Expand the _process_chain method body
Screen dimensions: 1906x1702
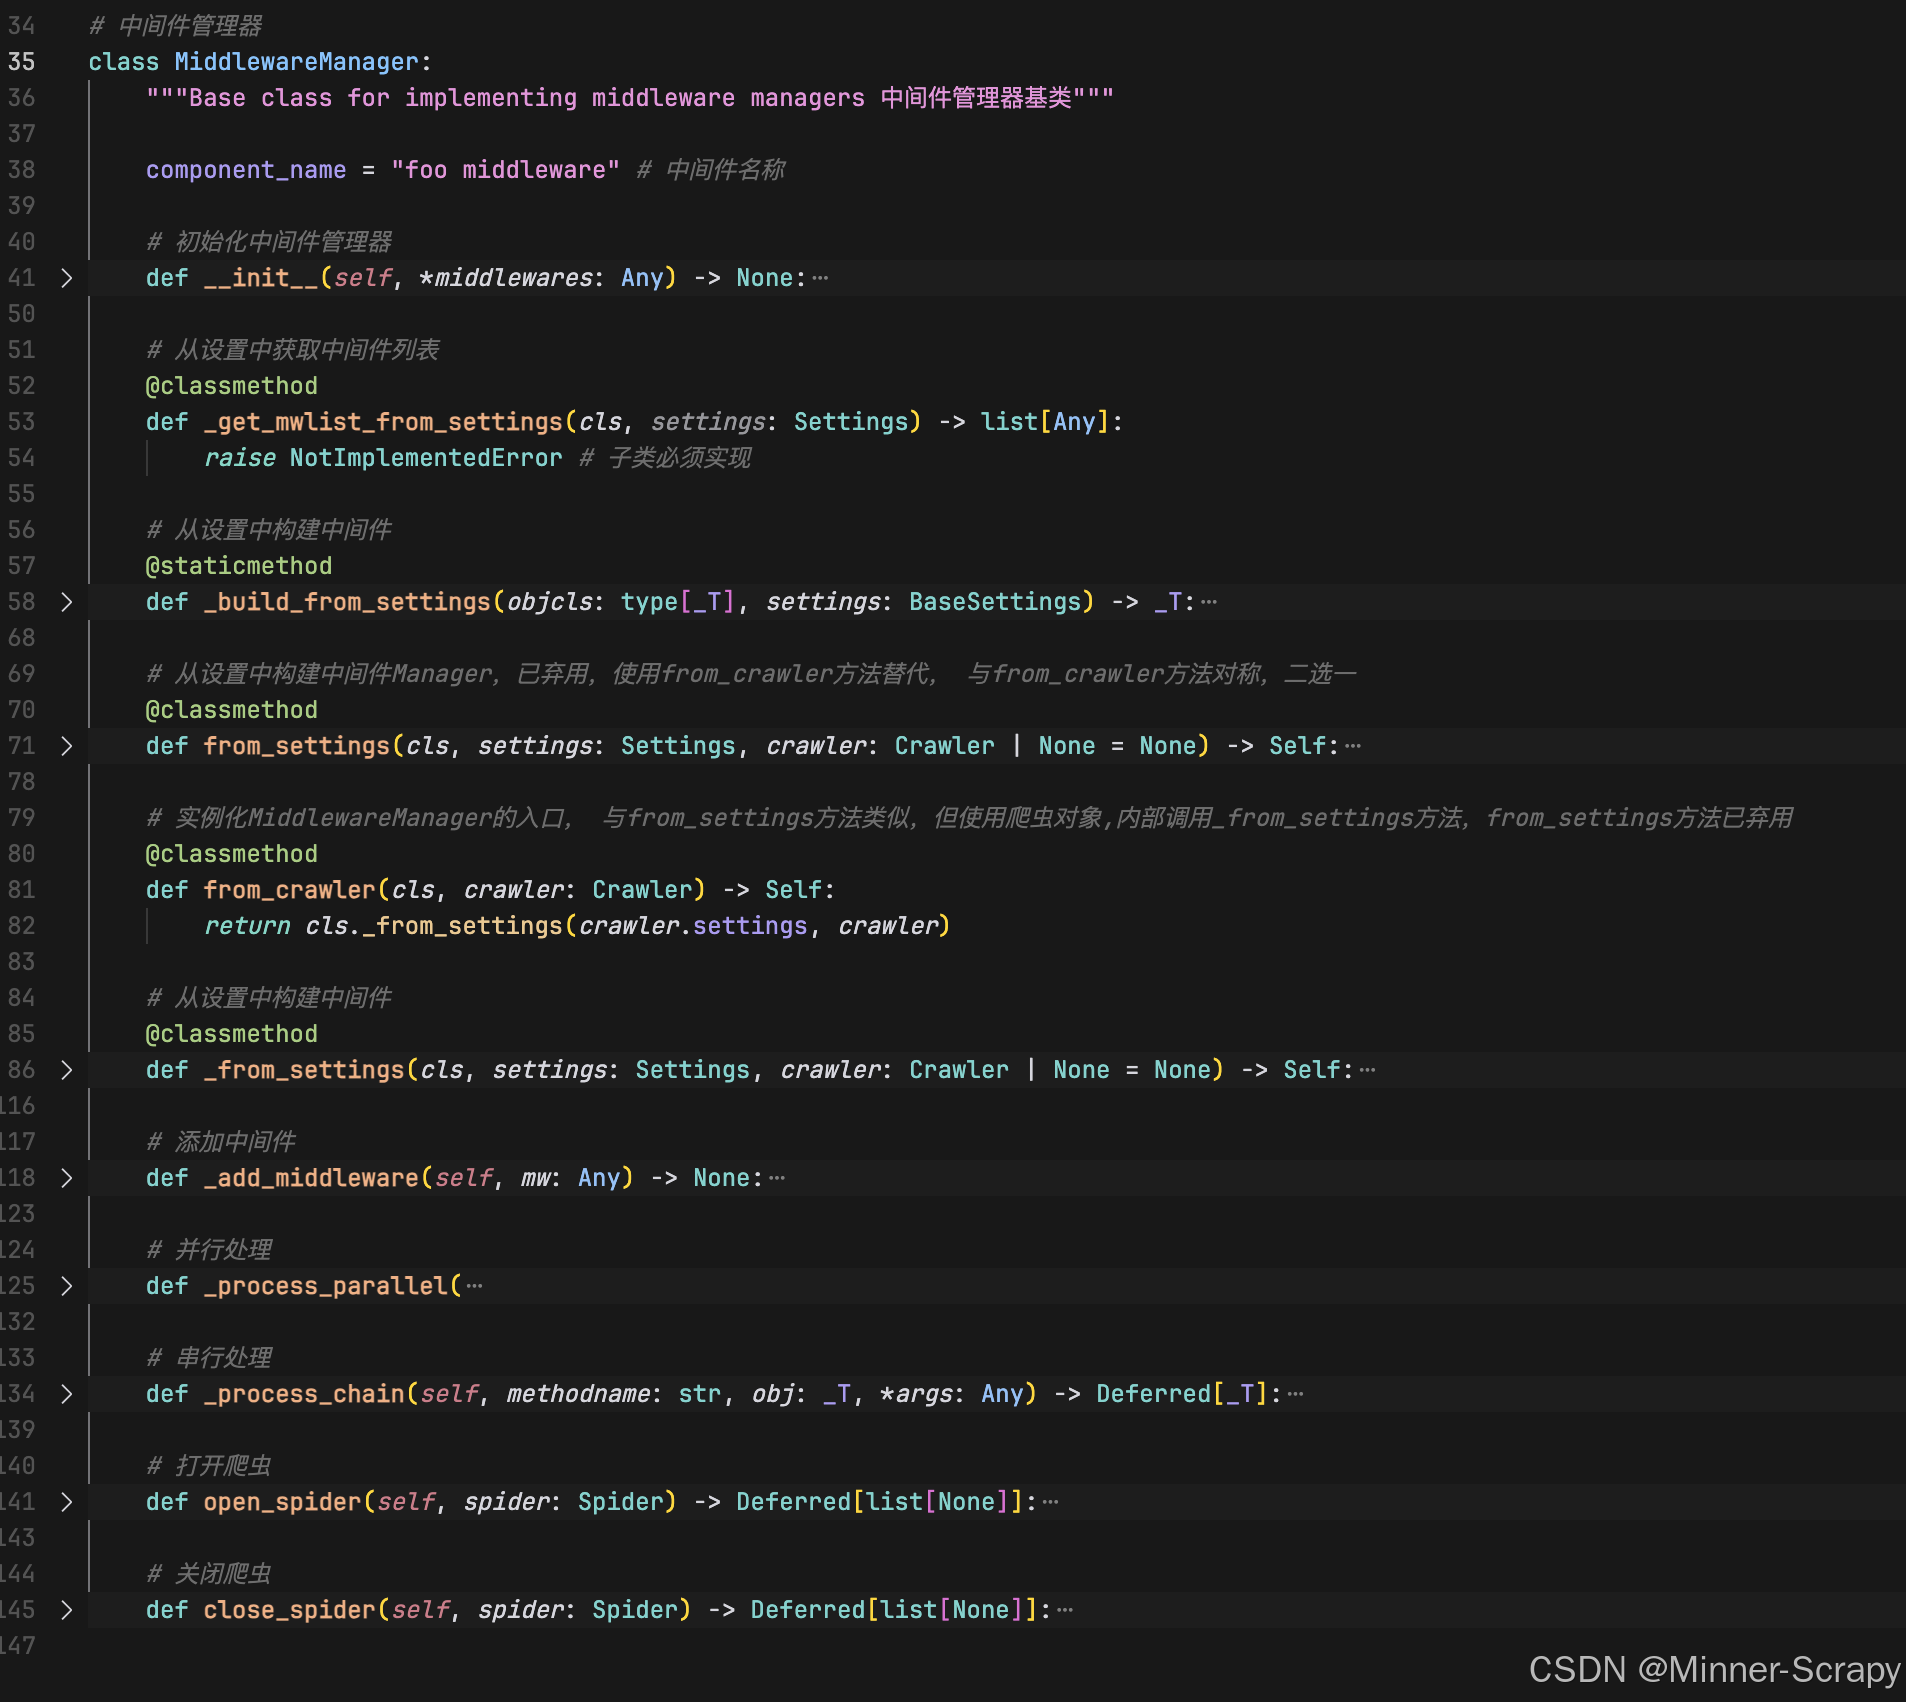[68, 1393]
